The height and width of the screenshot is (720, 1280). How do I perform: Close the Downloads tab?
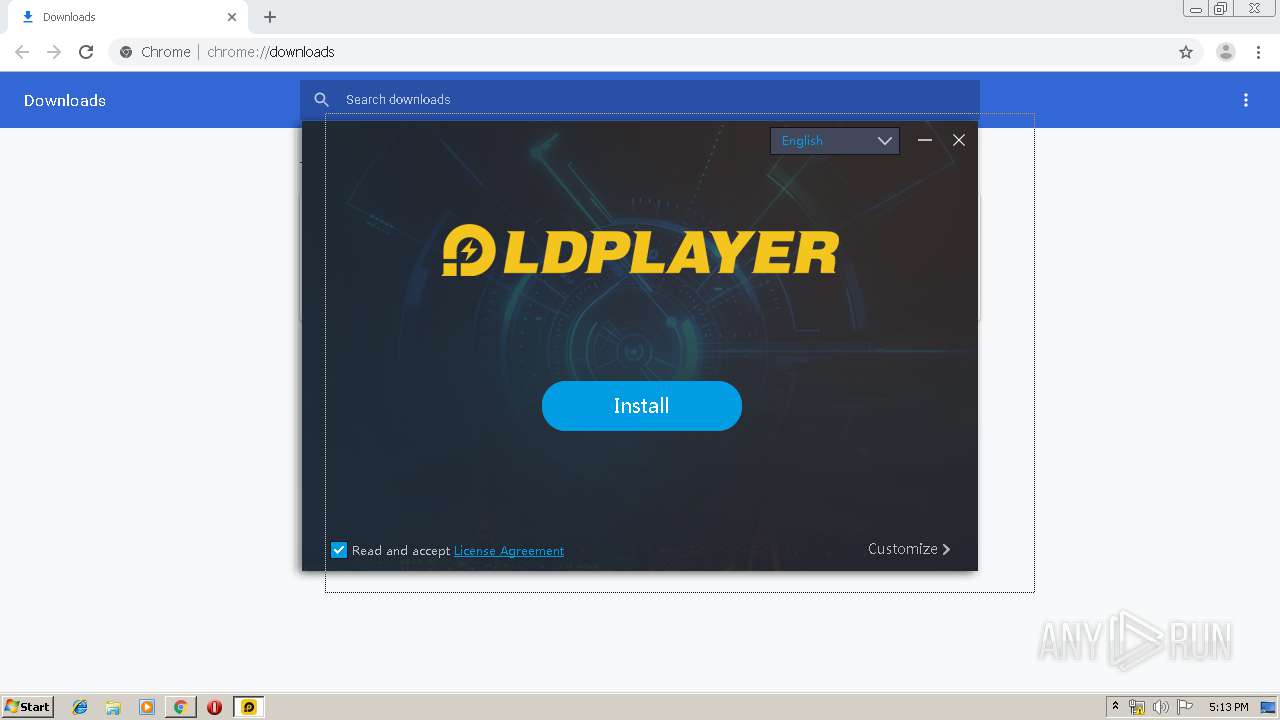(x=232, y=17)
